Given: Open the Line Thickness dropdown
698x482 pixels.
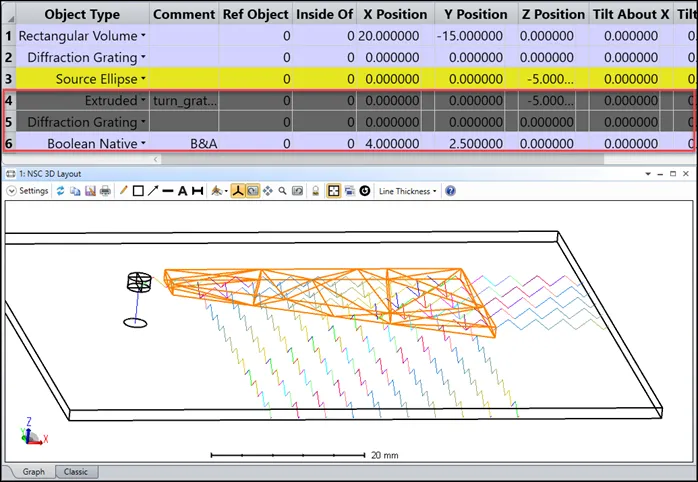Looking at the screenshot, I should [408, 191].
